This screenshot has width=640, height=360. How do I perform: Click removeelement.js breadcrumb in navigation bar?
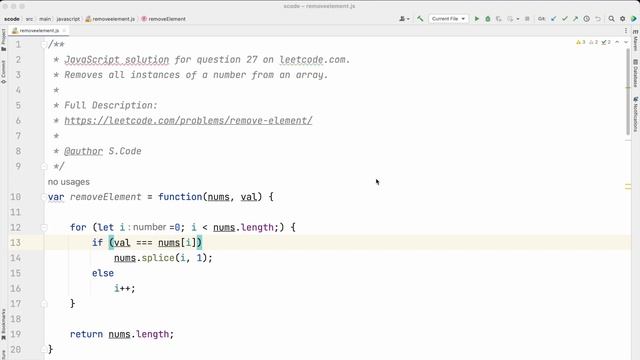click(110, 19)
